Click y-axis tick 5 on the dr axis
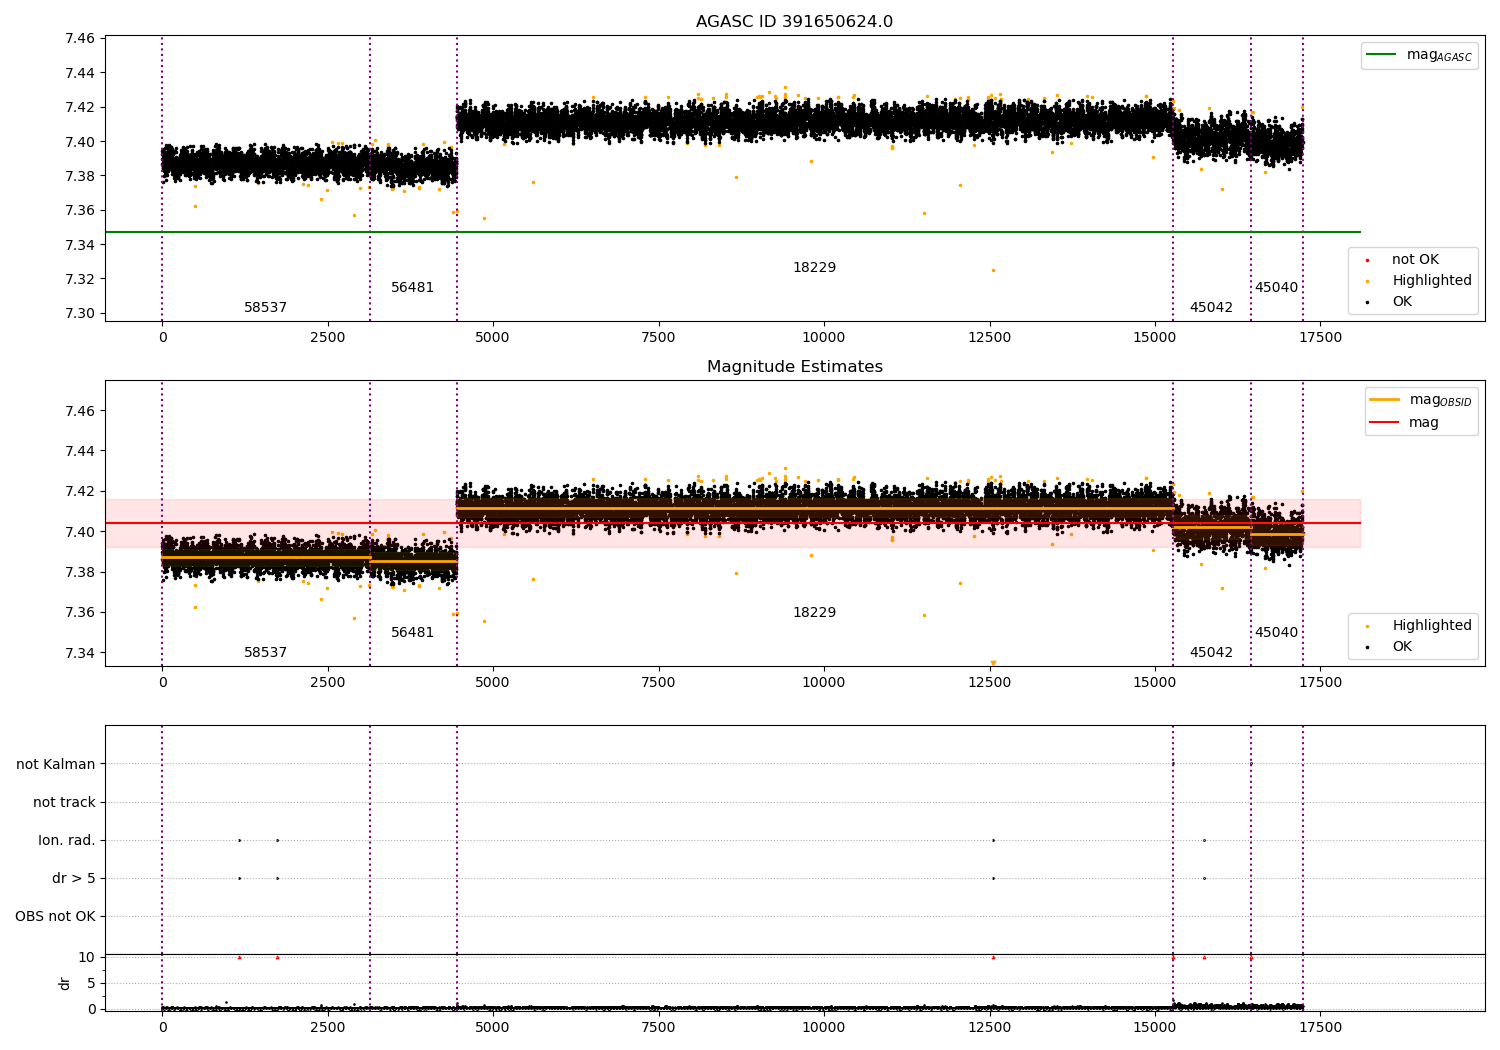This screenshot has width=1500, height=1050. point(91,983)
